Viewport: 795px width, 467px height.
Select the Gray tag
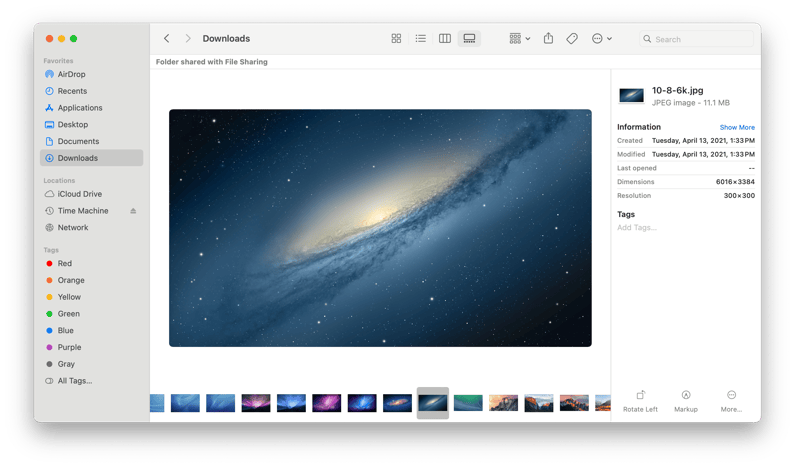pos(91,364)
